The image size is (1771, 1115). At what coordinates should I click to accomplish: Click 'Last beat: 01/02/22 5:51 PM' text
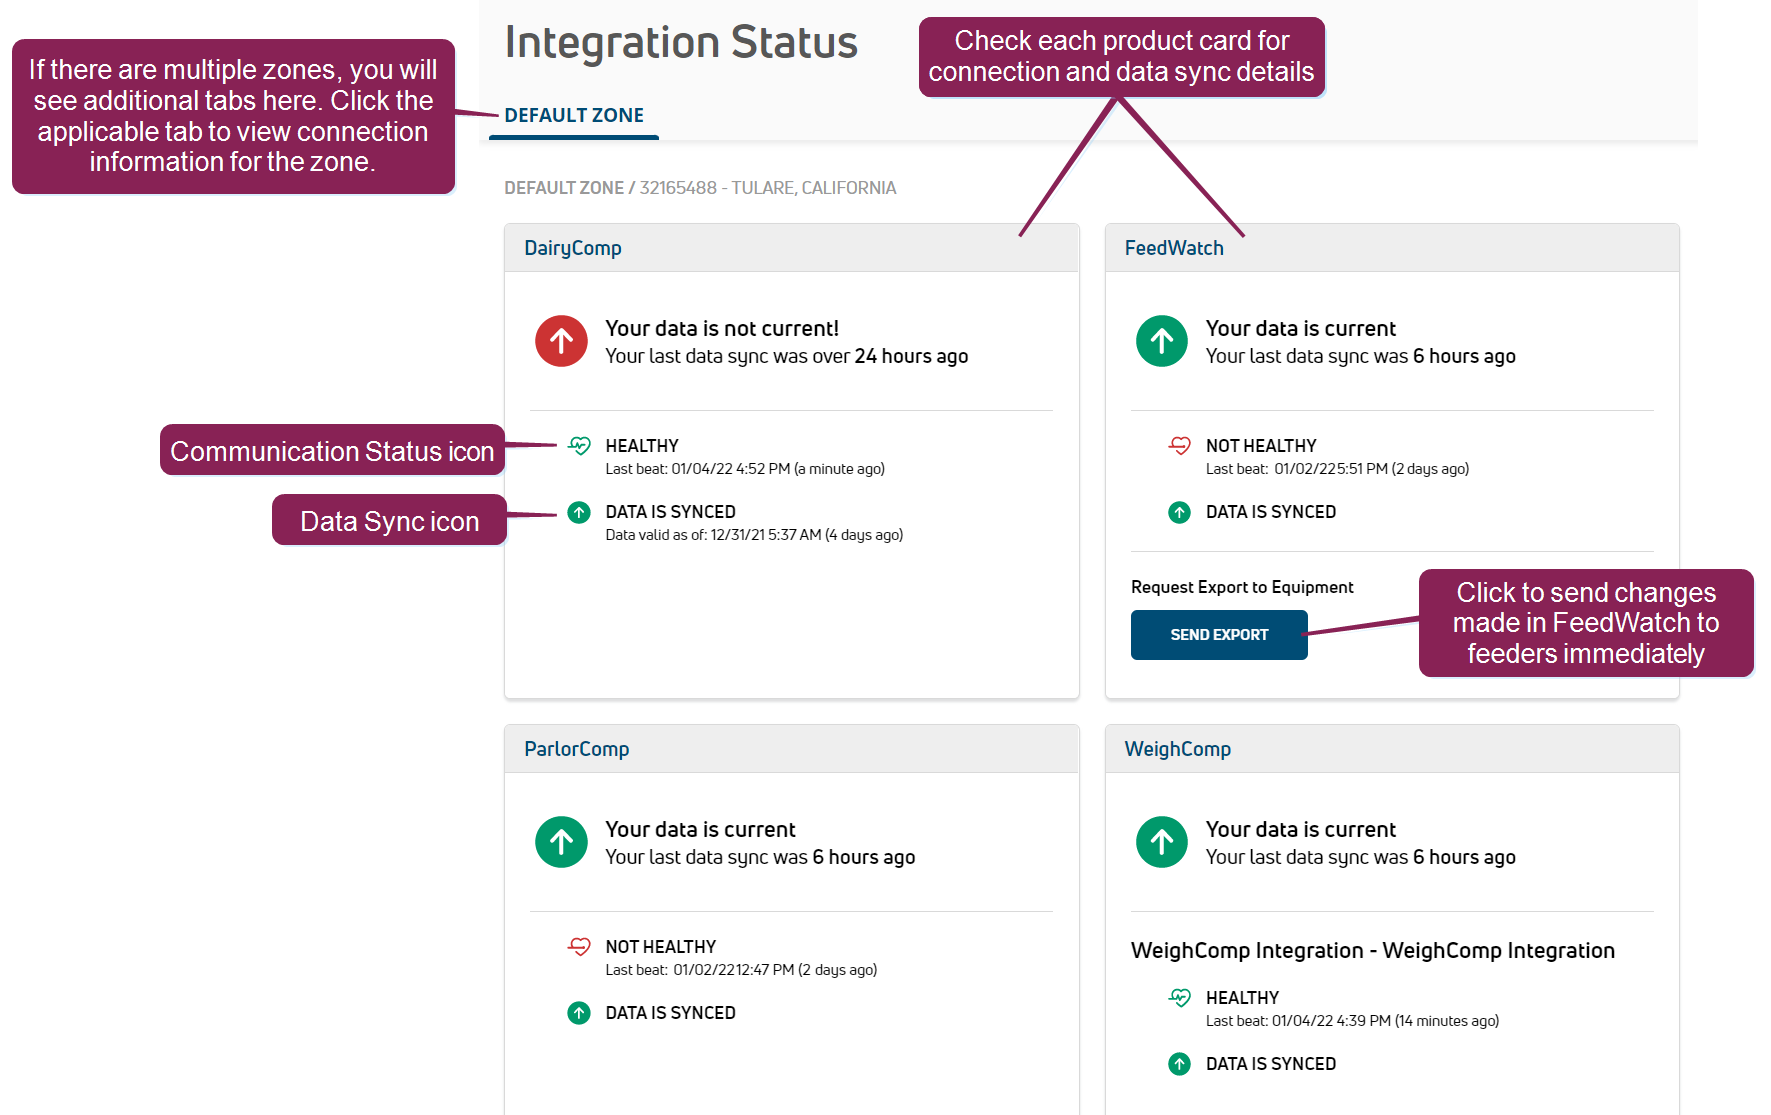(1297, 469)
